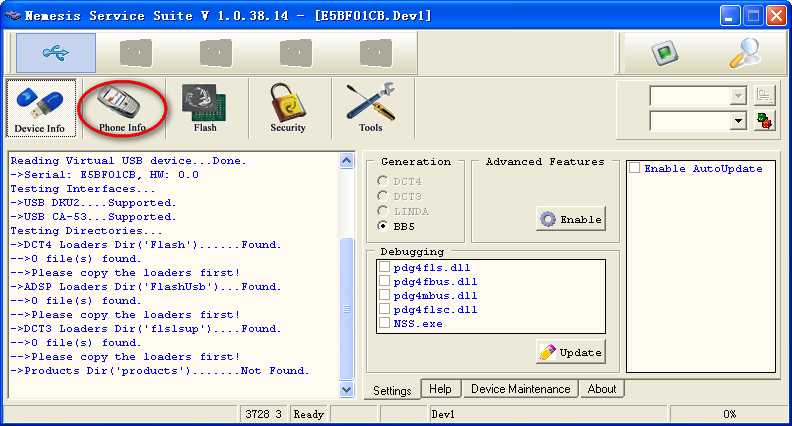Open the Flash section

(205, 108)
